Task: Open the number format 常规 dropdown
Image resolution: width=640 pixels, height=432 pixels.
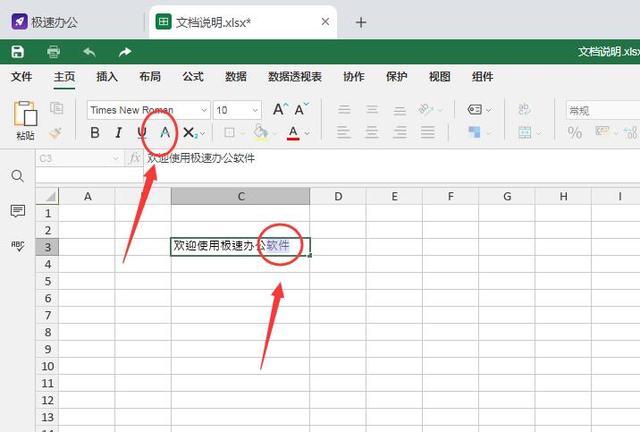Action: coord(603,110)
